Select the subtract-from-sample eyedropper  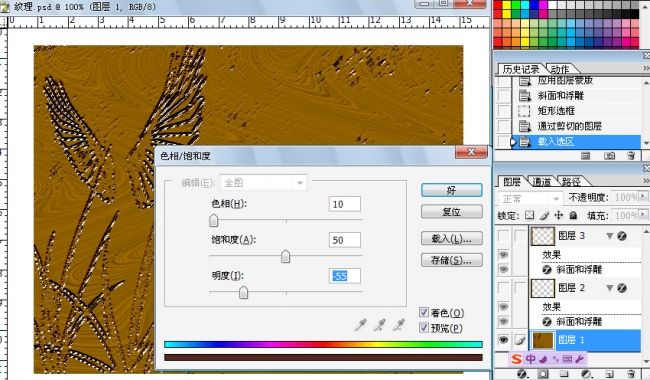(x=399, y=324)
